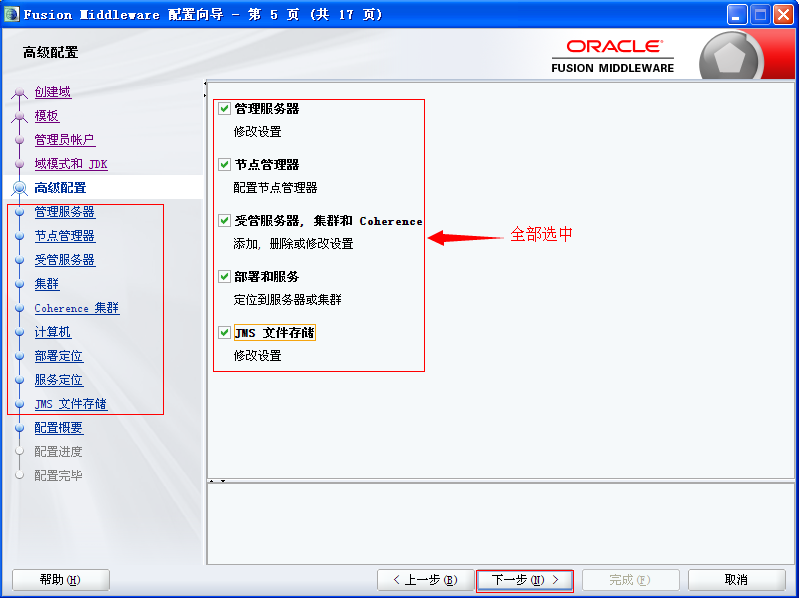Open the 部署定位 step link
The height and width of the screenshot is (598, 799).
[59, 356]
